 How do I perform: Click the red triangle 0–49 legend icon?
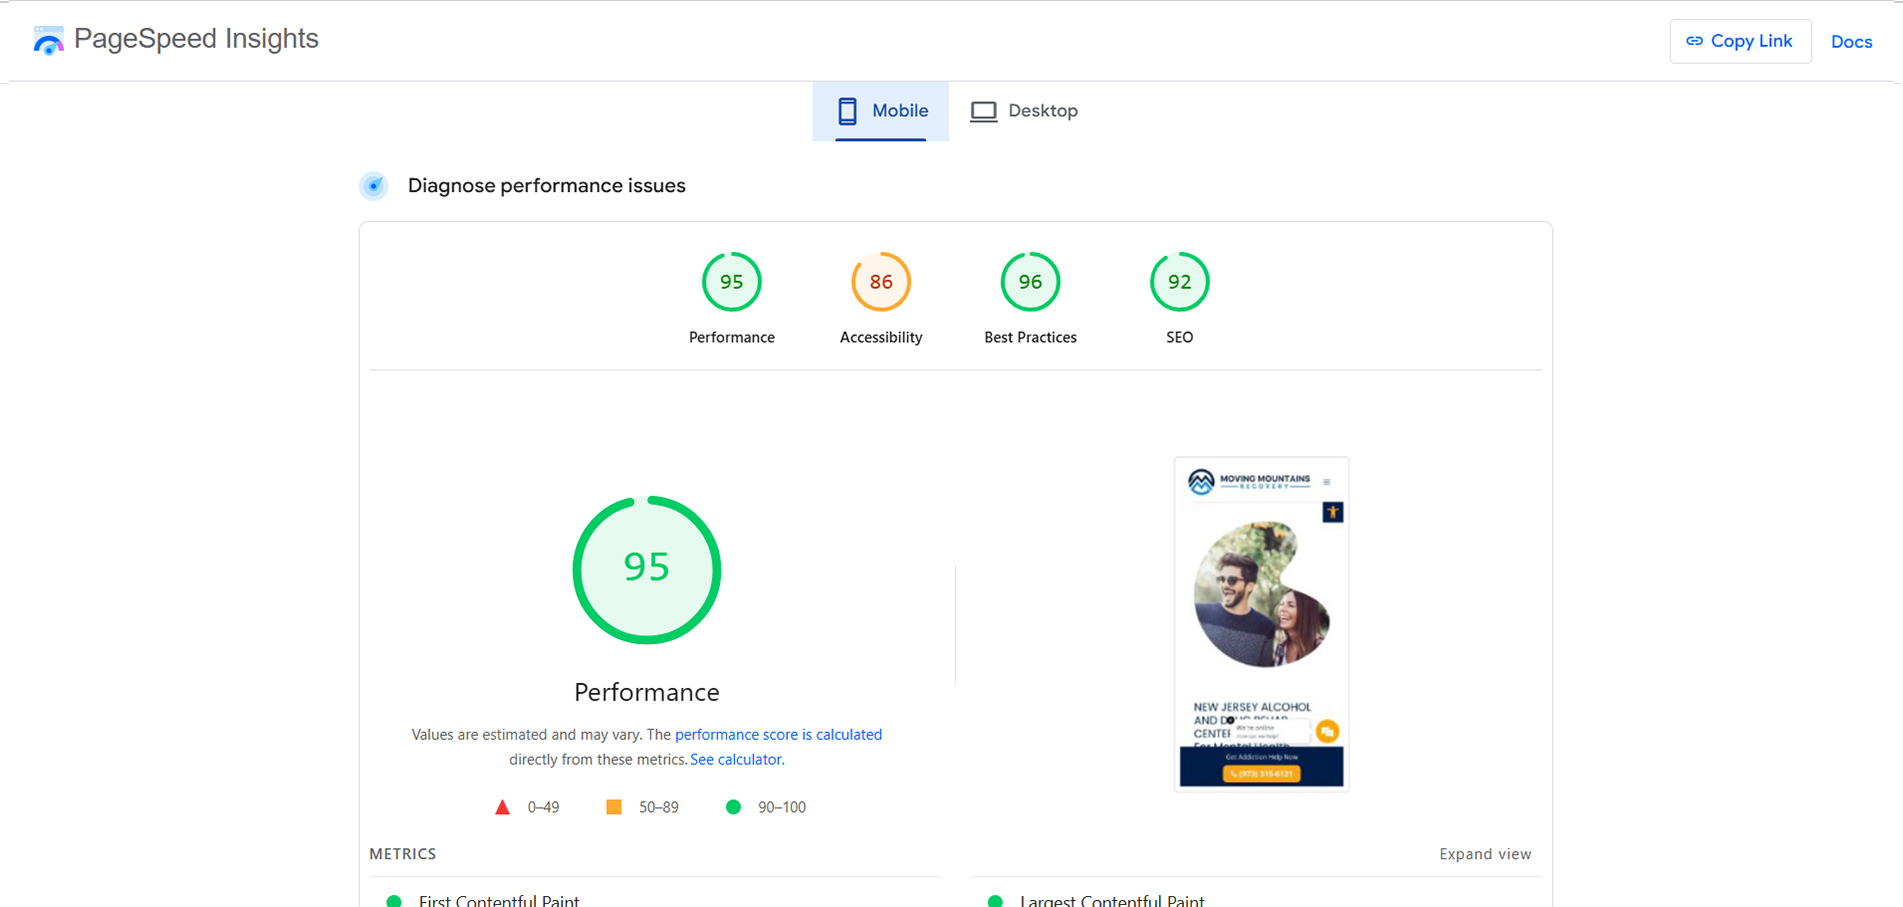(503, 807)
